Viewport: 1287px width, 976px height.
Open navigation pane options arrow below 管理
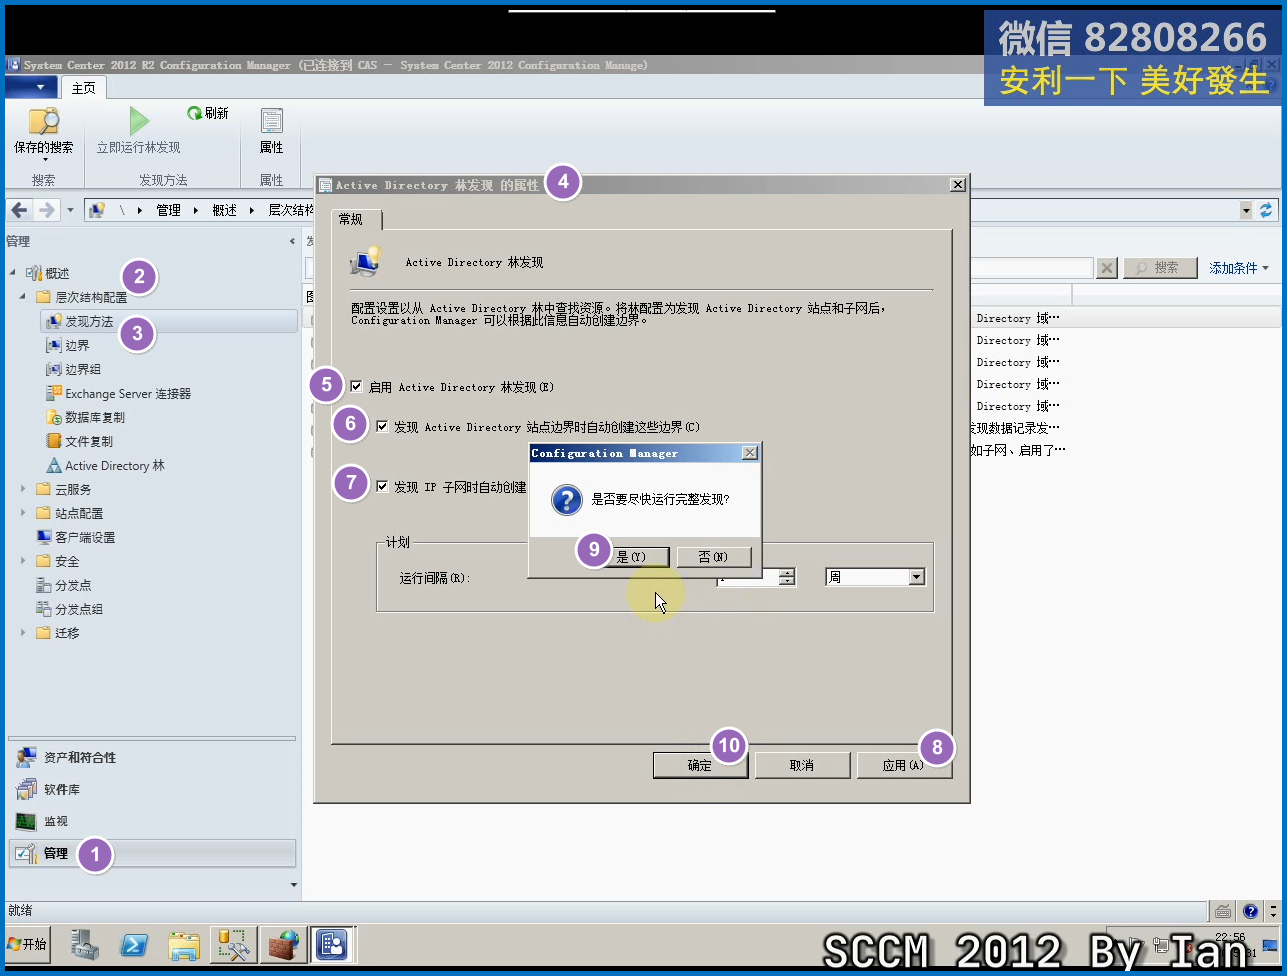(x=294, y=884)
